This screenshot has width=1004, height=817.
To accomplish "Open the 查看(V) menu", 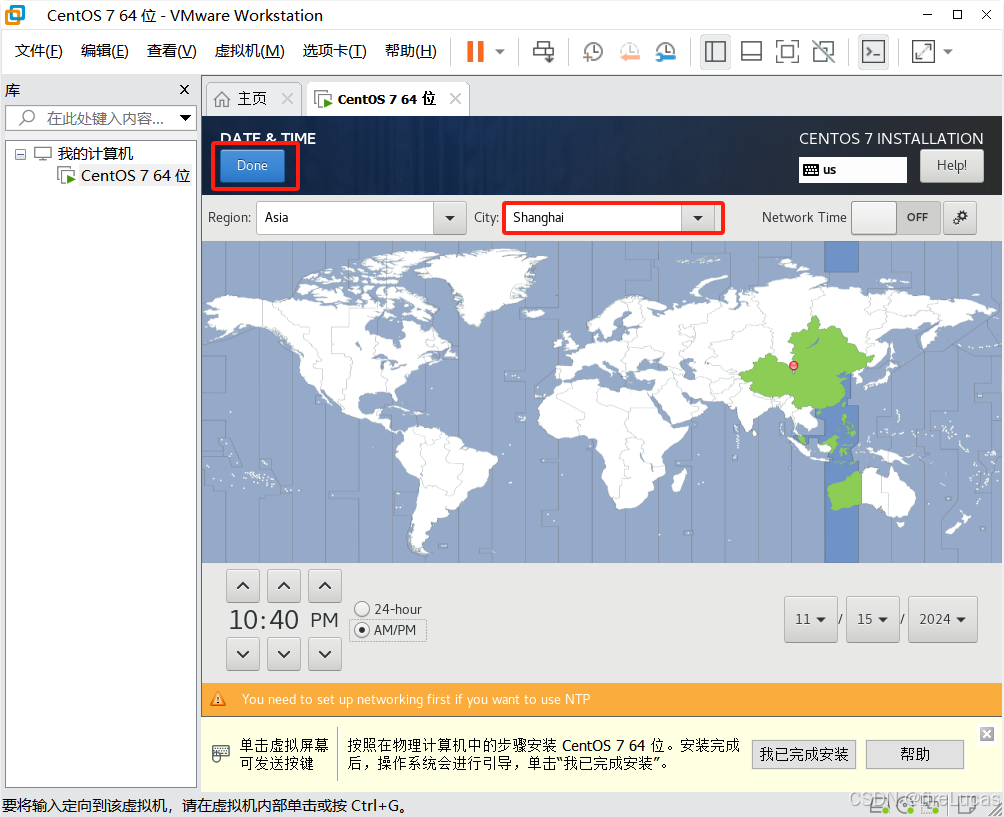I will [x=171, y=51].
